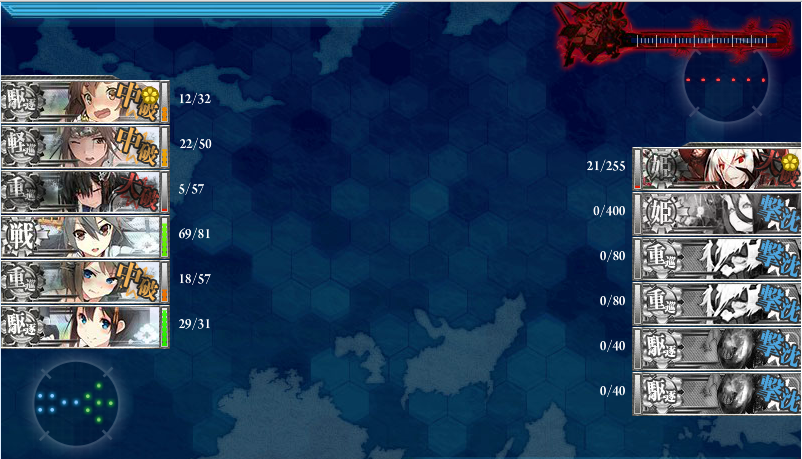This screenshot has width=802, height=459.
Task: Click the HP value 12/32
Action: click(x=195, y=99)
